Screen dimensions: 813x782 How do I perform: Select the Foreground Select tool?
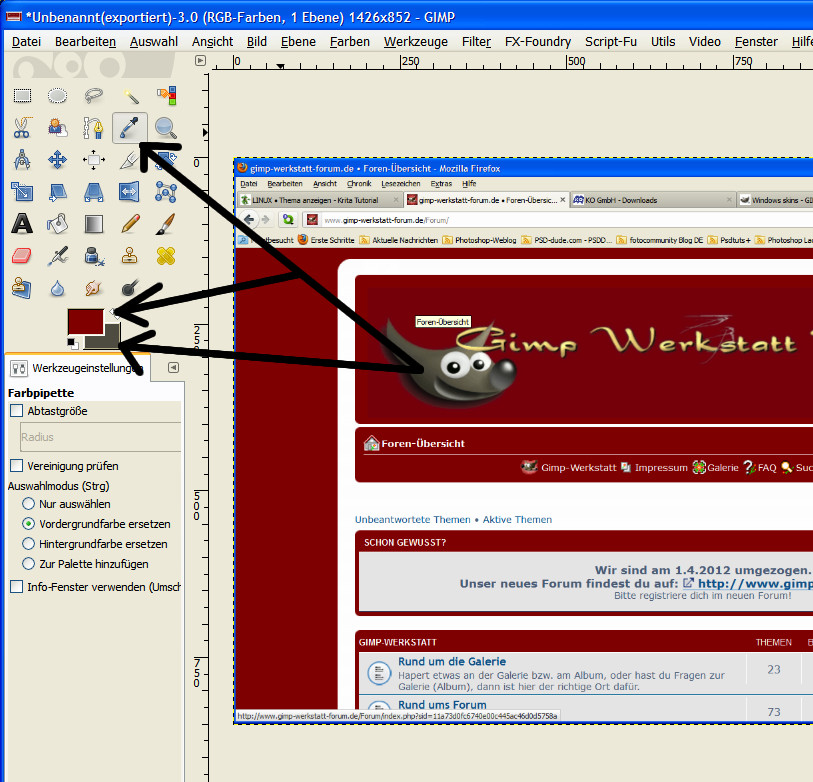[57, 128]
